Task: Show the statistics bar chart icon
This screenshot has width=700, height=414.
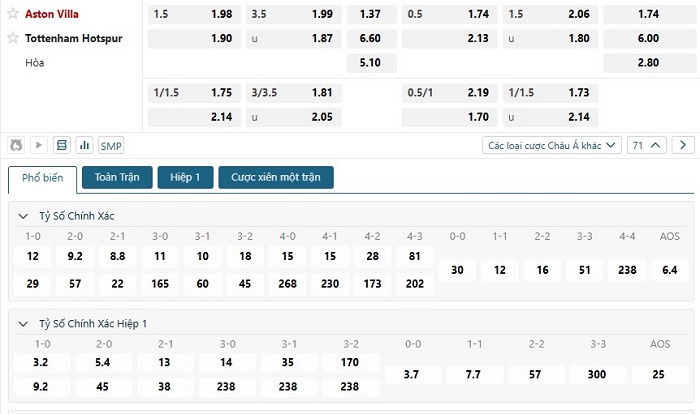Action: tap(84, 145)
